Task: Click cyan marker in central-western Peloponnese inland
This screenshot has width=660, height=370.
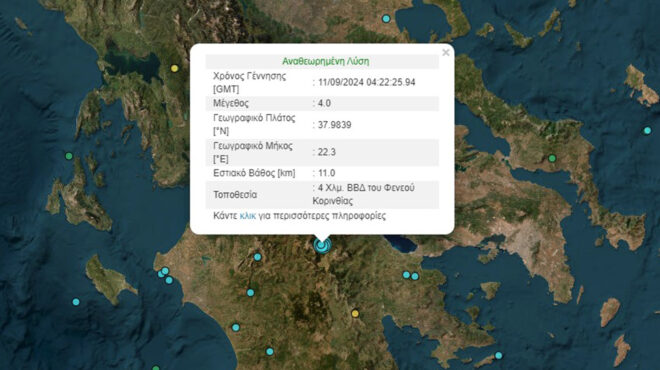Action: coord(250,293)
